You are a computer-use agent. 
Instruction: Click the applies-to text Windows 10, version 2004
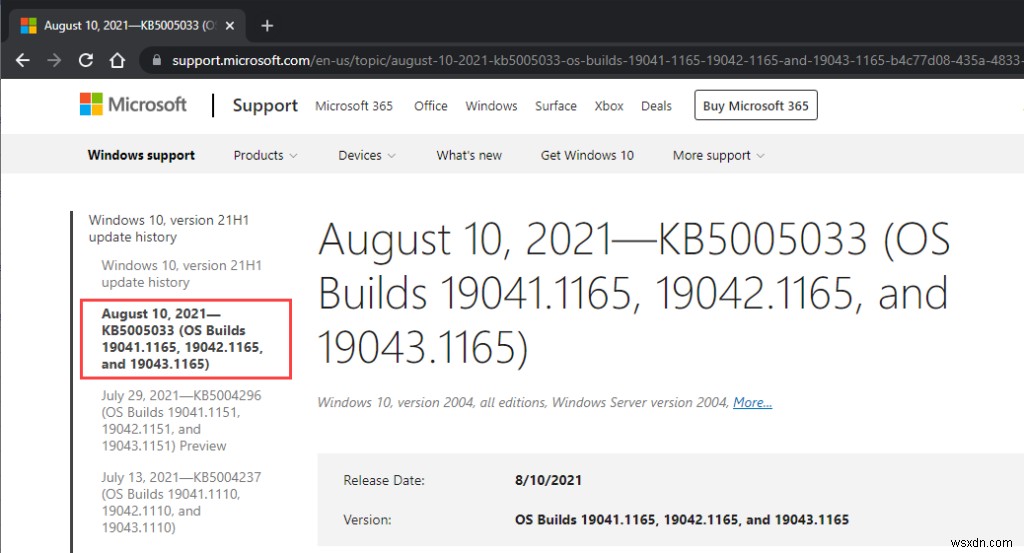pyautogui.click(x=396, y=402)
